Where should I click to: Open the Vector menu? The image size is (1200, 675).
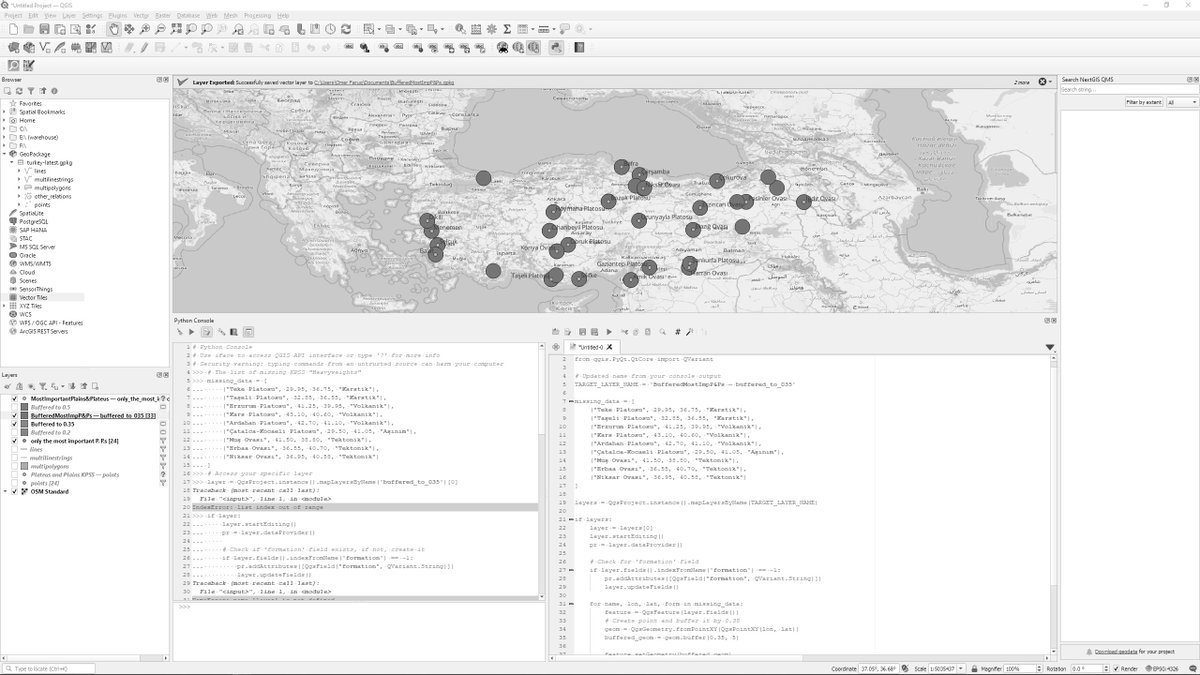point(142,16)
